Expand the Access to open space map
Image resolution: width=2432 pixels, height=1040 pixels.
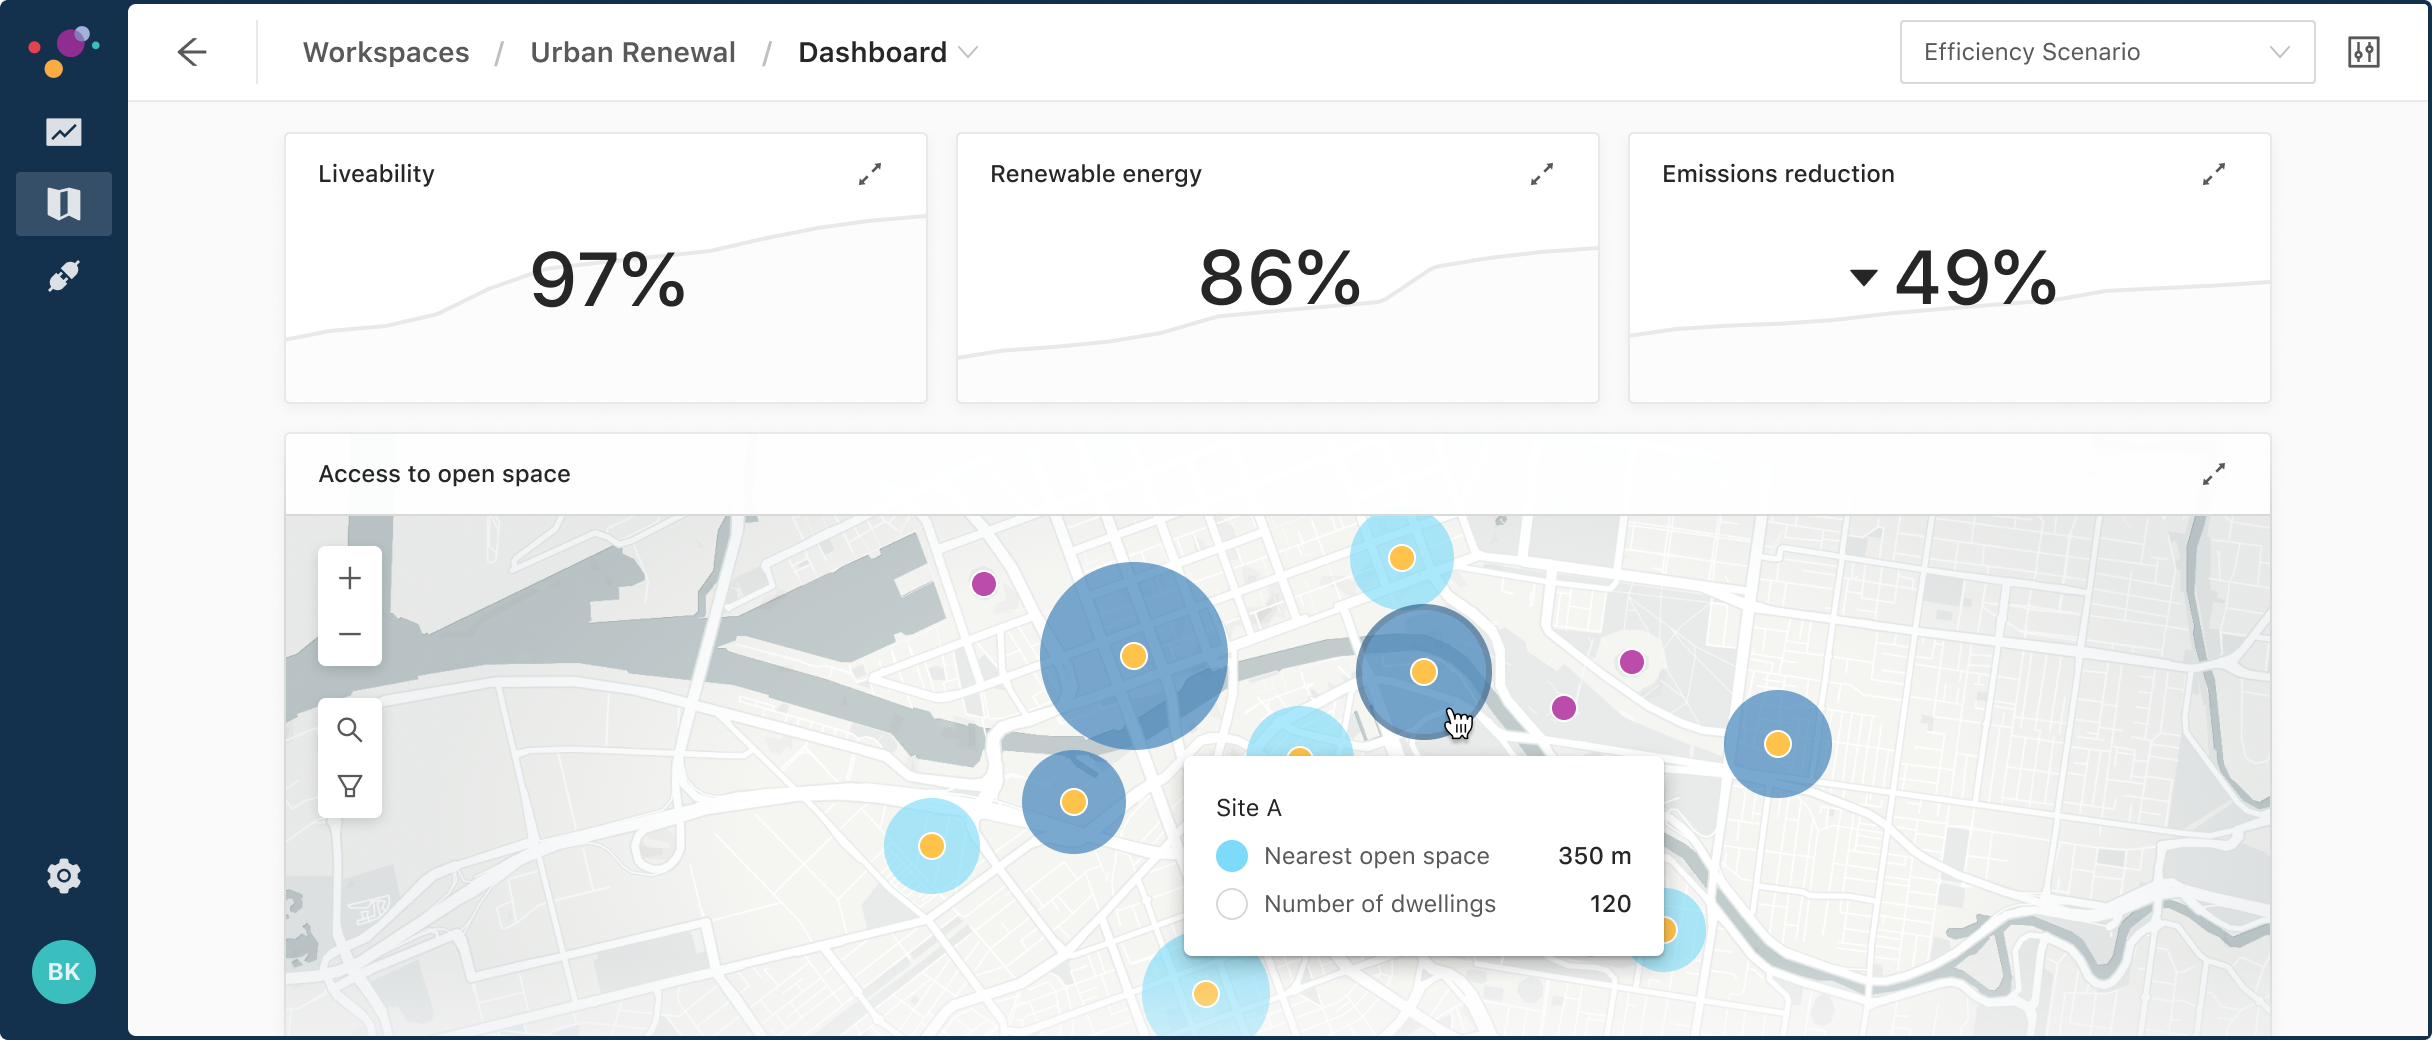2214,474
